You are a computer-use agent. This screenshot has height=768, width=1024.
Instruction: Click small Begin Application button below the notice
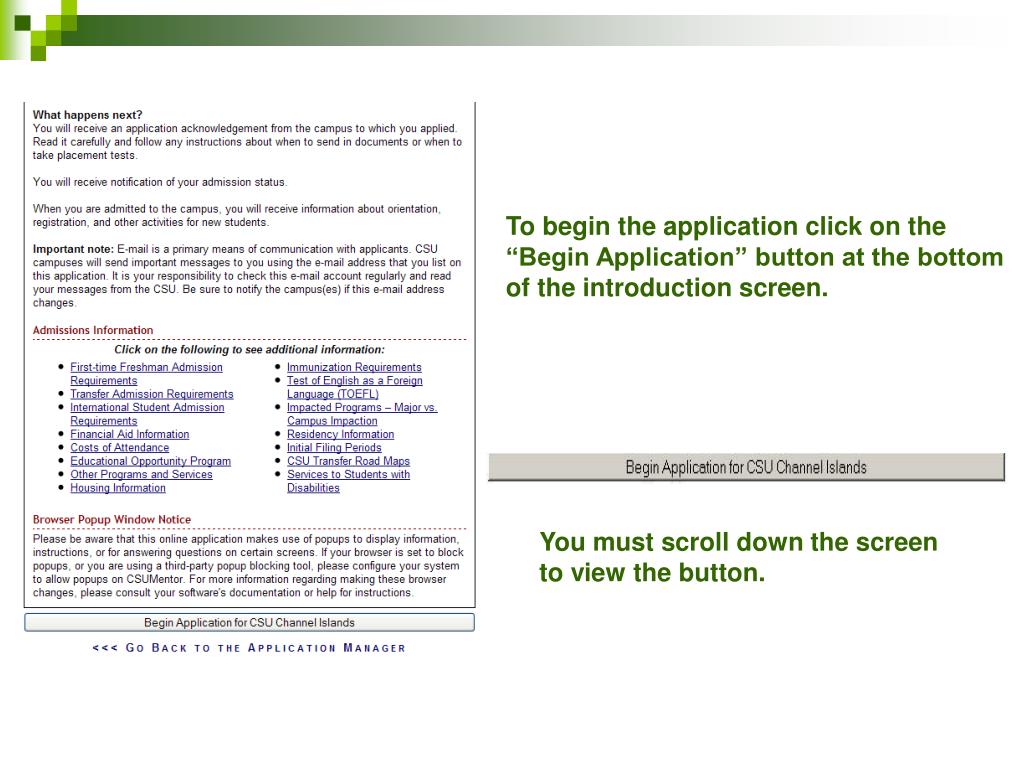click(249, 622)
